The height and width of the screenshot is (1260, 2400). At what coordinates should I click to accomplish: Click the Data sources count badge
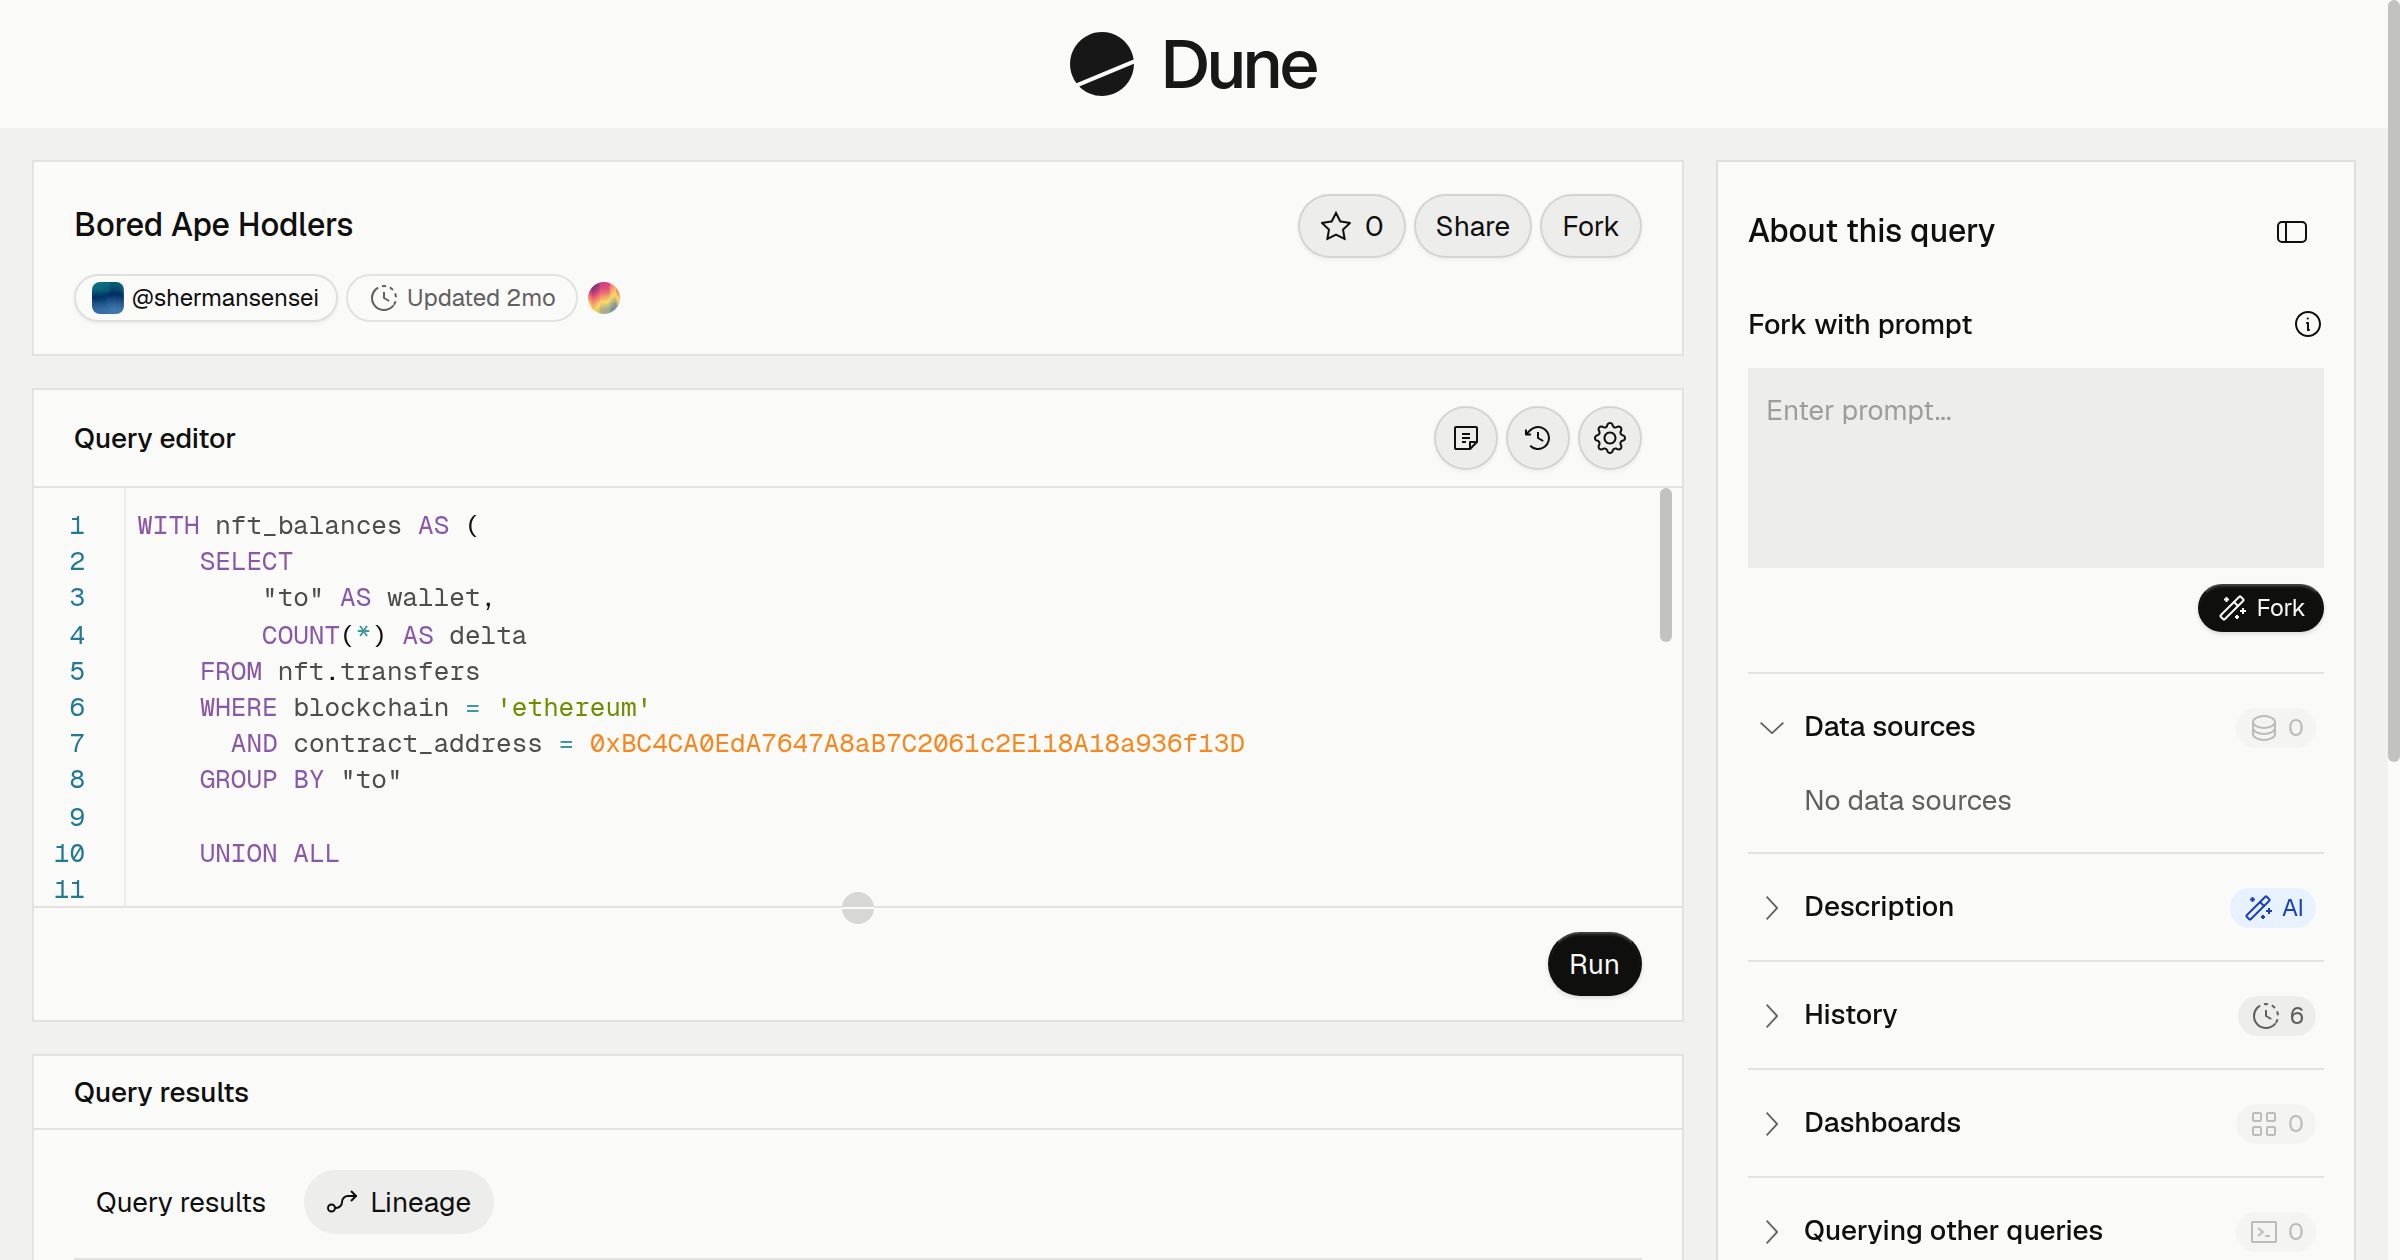click(x=2276, y=727)
